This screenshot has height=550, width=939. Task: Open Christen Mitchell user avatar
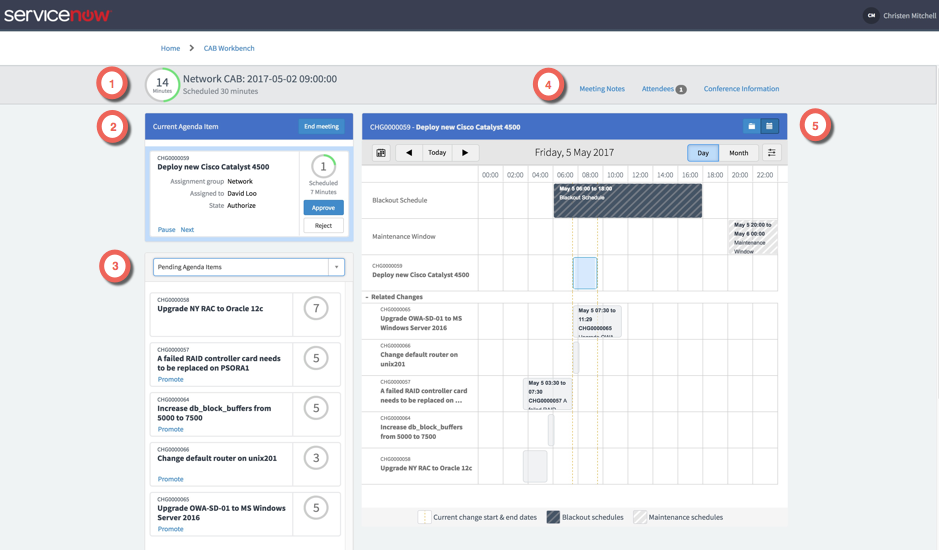pyautogui.click(x=871, y=16)
